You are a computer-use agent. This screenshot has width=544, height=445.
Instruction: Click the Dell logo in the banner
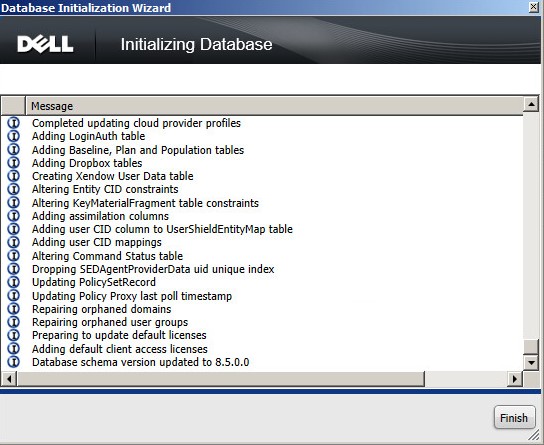(x=45, y=44)
